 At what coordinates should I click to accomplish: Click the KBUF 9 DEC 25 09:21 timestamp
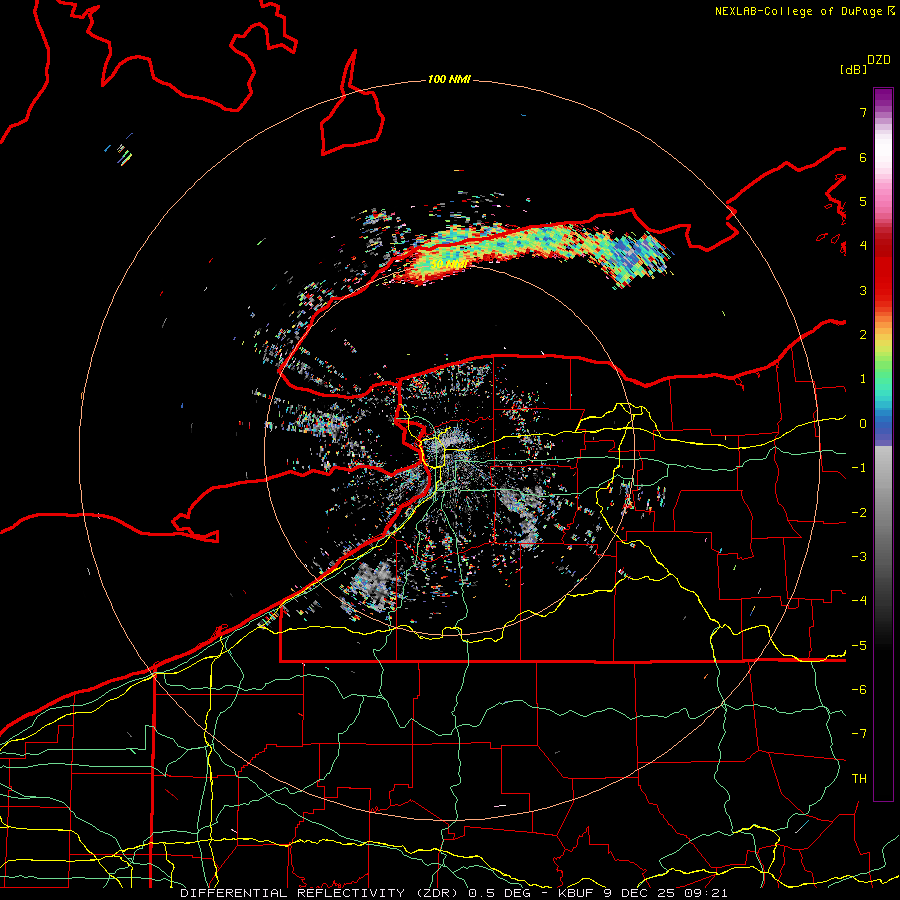[643, 893]
